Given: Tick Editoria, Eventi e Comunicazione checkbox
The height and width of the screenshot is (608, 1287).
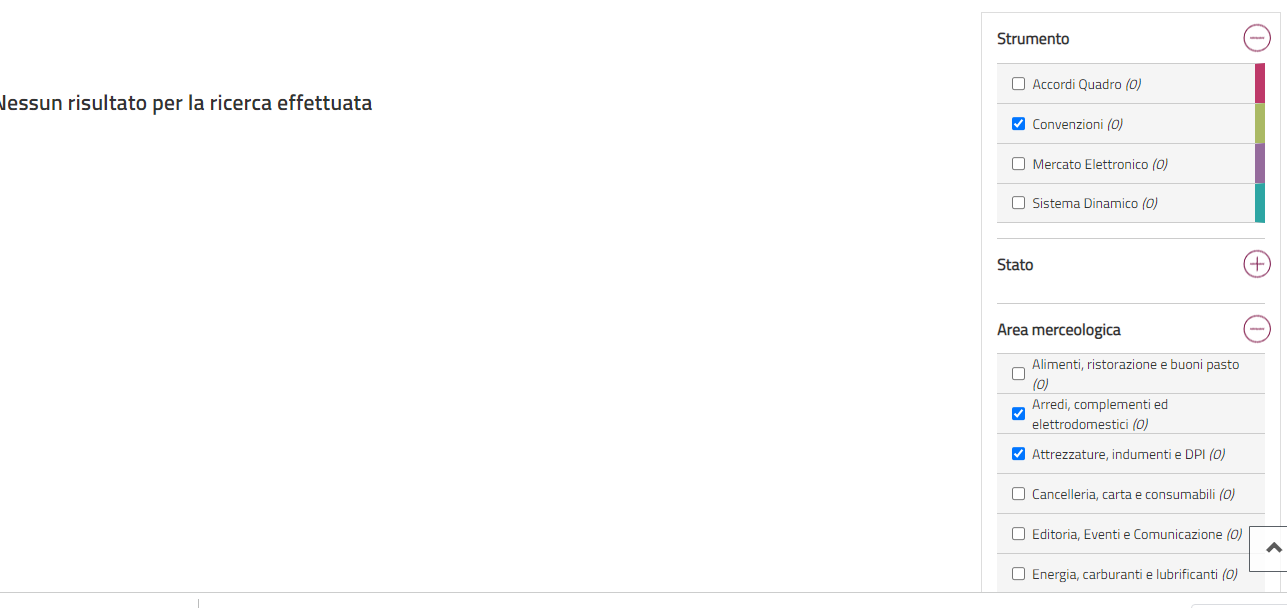Looking at the screenshot, I should 1019,534.
